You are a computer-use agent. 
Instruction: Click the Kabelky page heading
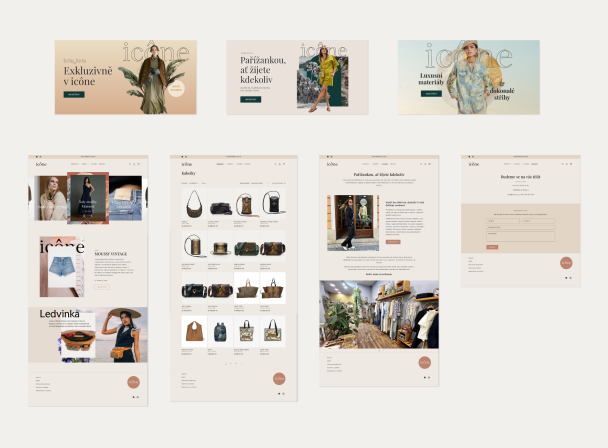pyautogui.click(x=188, y=173)
